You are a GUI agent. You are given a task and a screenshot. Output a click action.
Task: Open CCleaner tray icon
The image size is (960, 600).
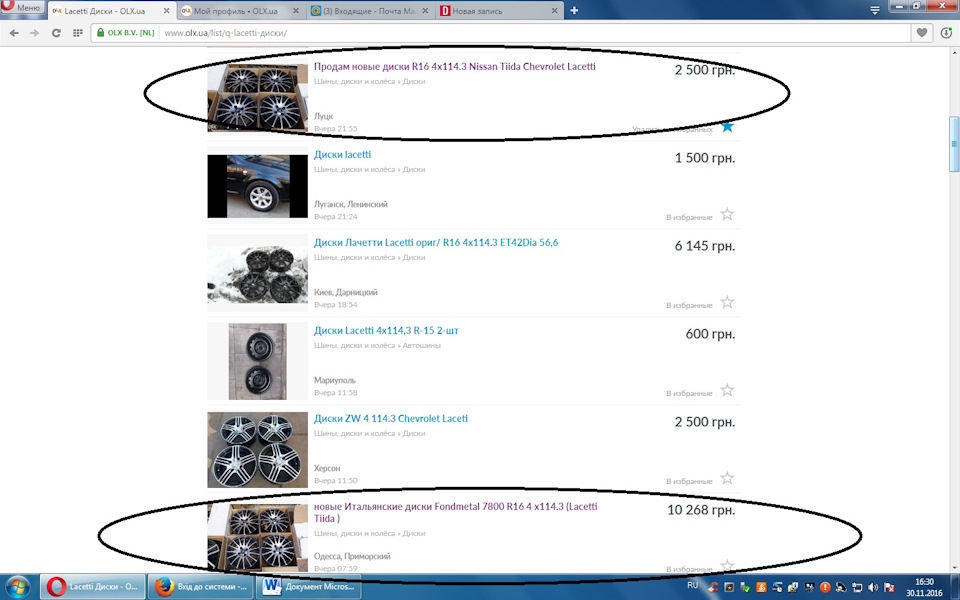click(x=713, y=587)
